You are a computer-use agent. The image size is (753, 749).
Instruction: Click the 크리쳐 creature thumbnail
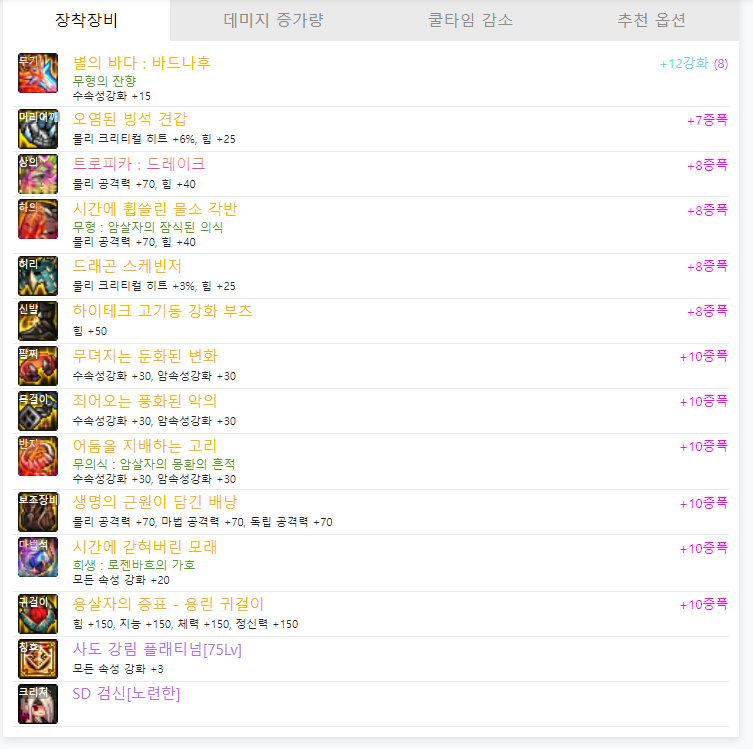click(38, 704)
